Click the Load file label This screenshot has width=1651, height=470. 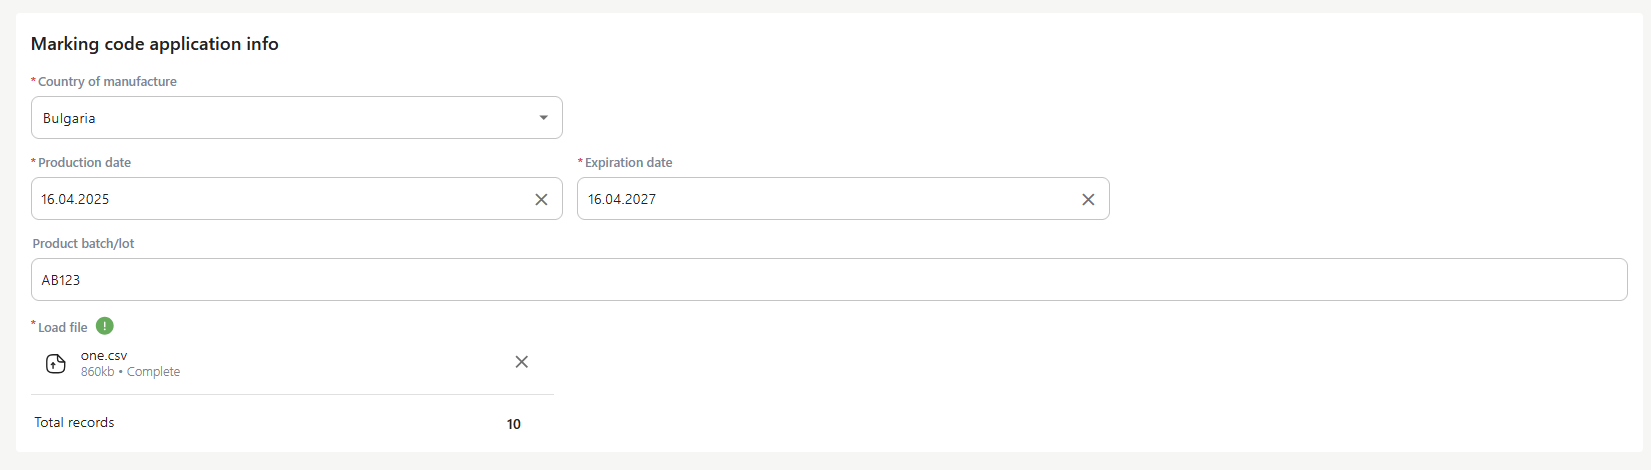click(62, 328)
